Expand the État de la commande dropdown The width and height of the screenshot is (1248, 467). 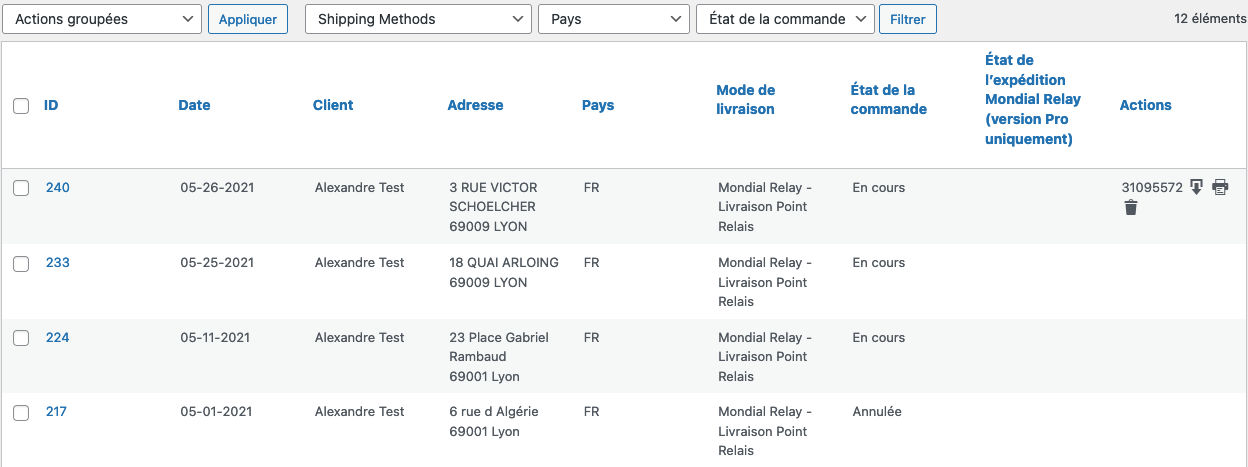click(785, 19)
